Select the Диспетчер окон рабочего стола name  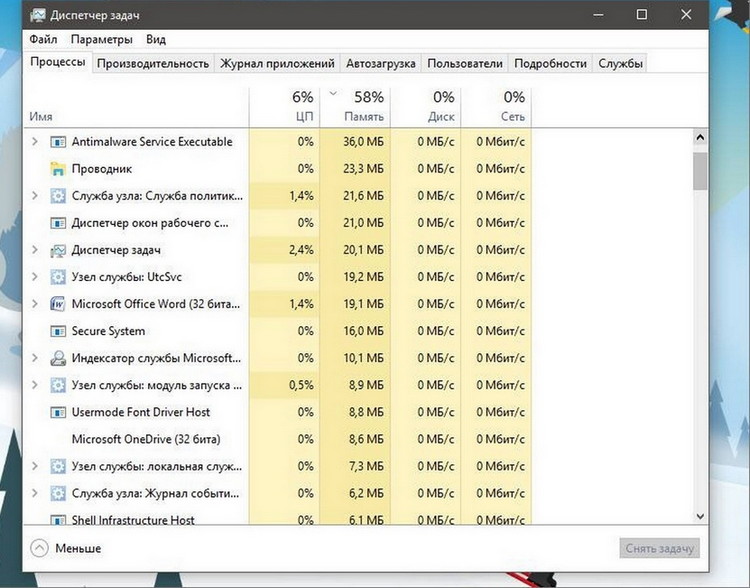point(150,223)
